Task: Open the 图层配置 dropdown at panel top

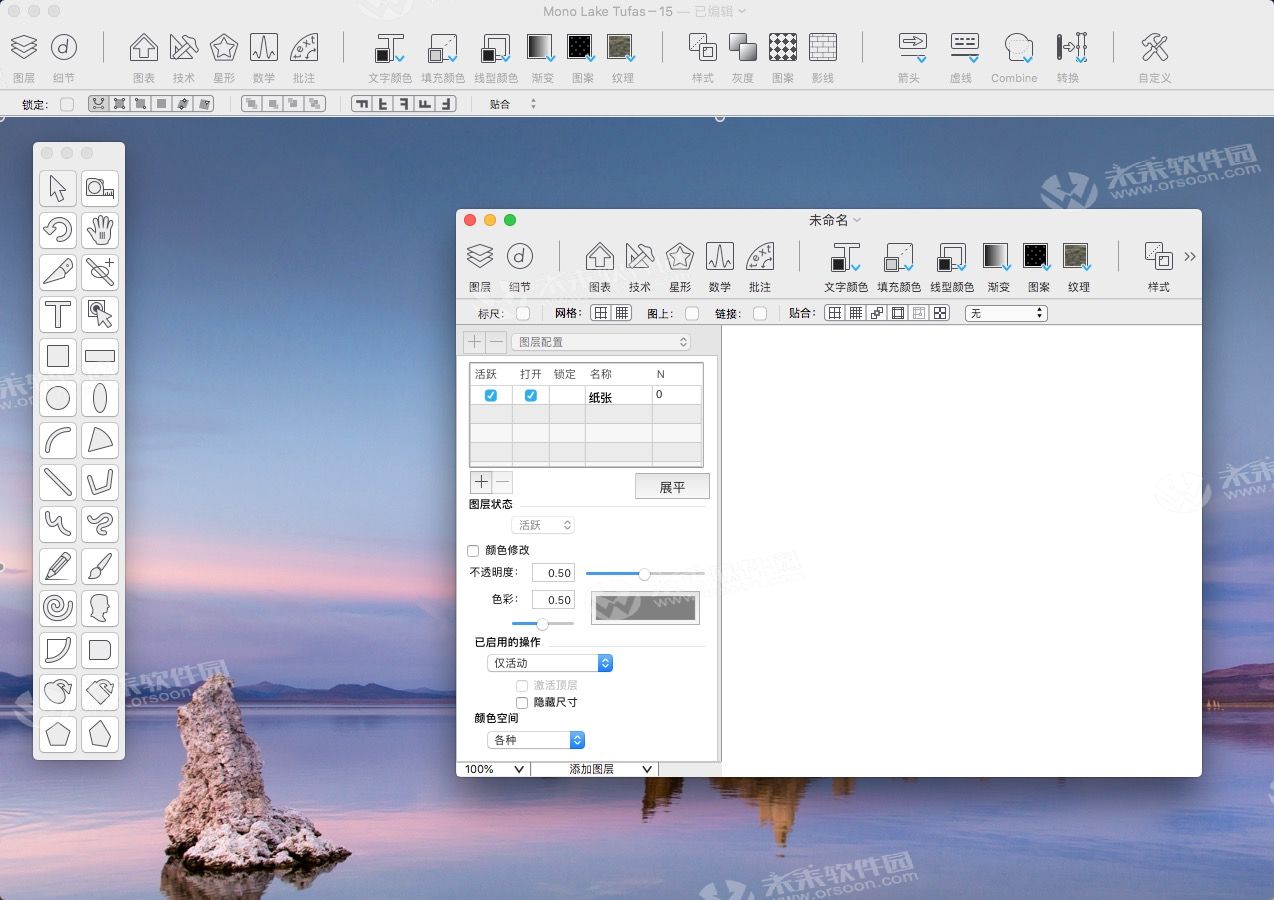Action: pos(601,341)
